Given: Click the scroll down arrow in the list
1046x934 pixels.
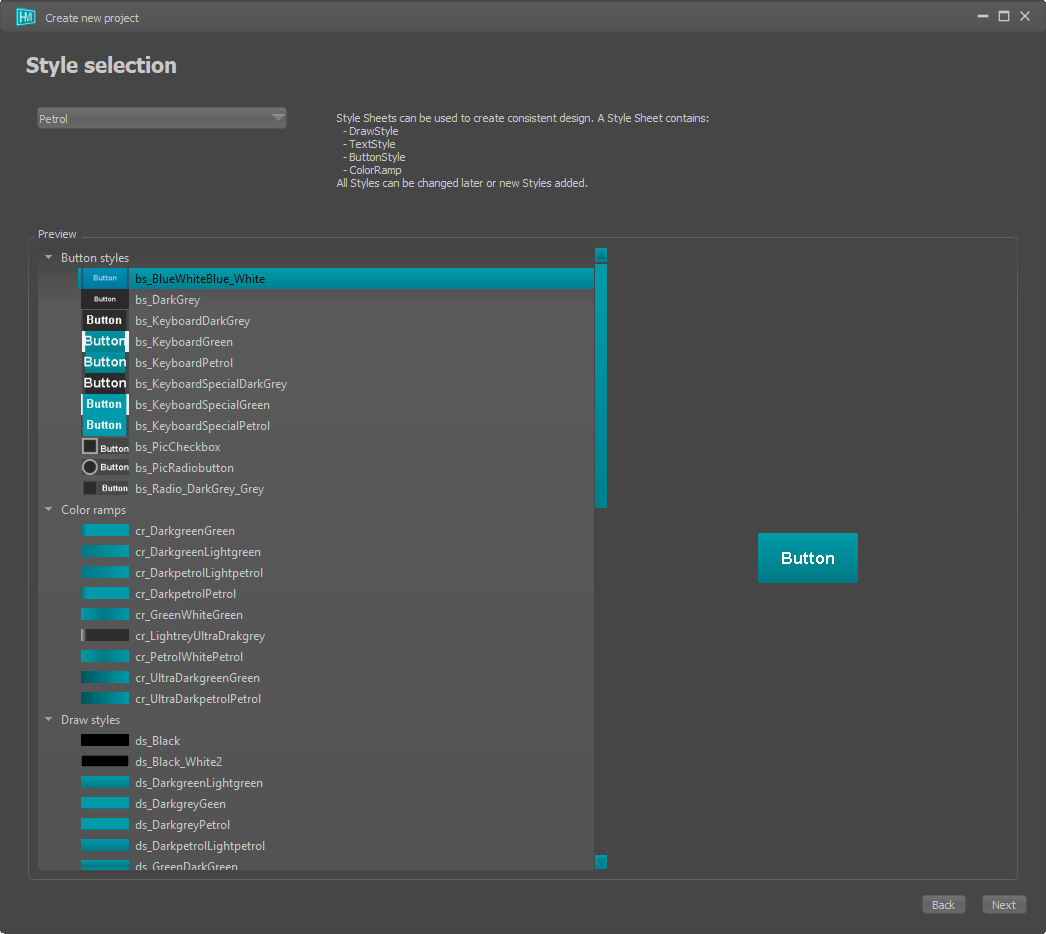Looking at the screenshot, I should [x=601, y=862].
